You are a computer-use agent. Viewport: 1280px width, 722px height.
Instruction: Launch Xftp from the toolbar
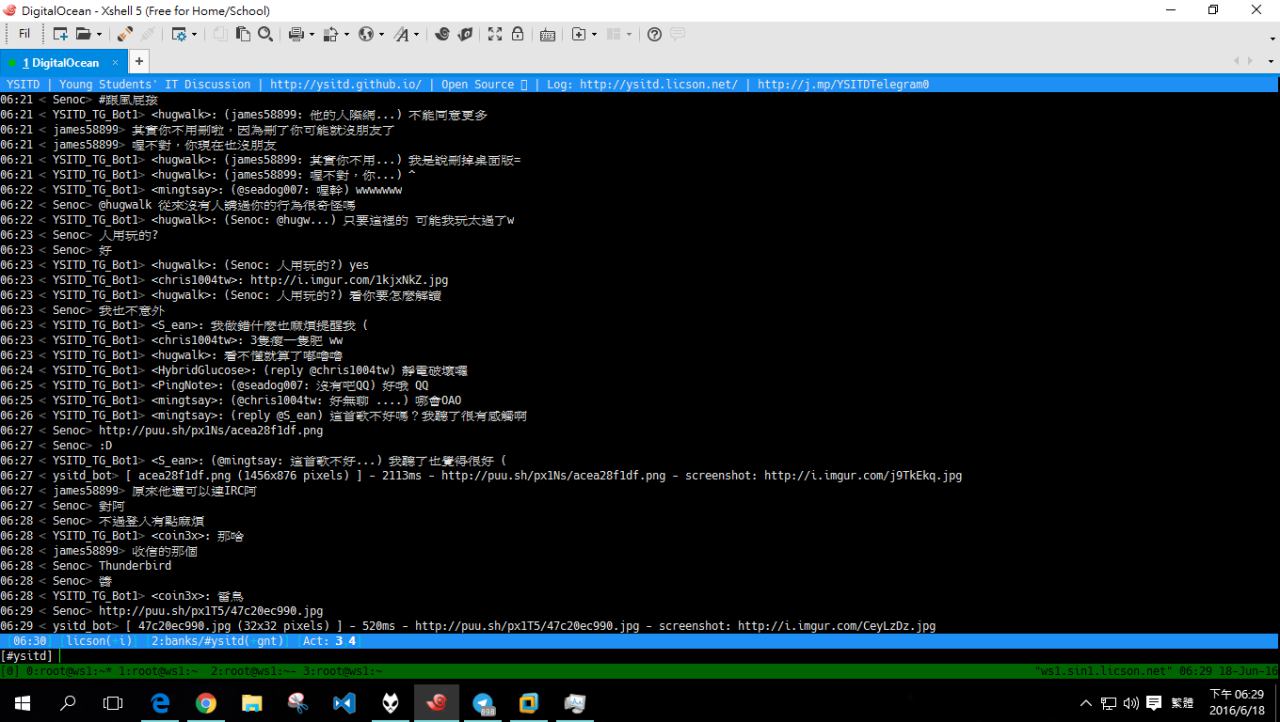(x=465, y=34)
